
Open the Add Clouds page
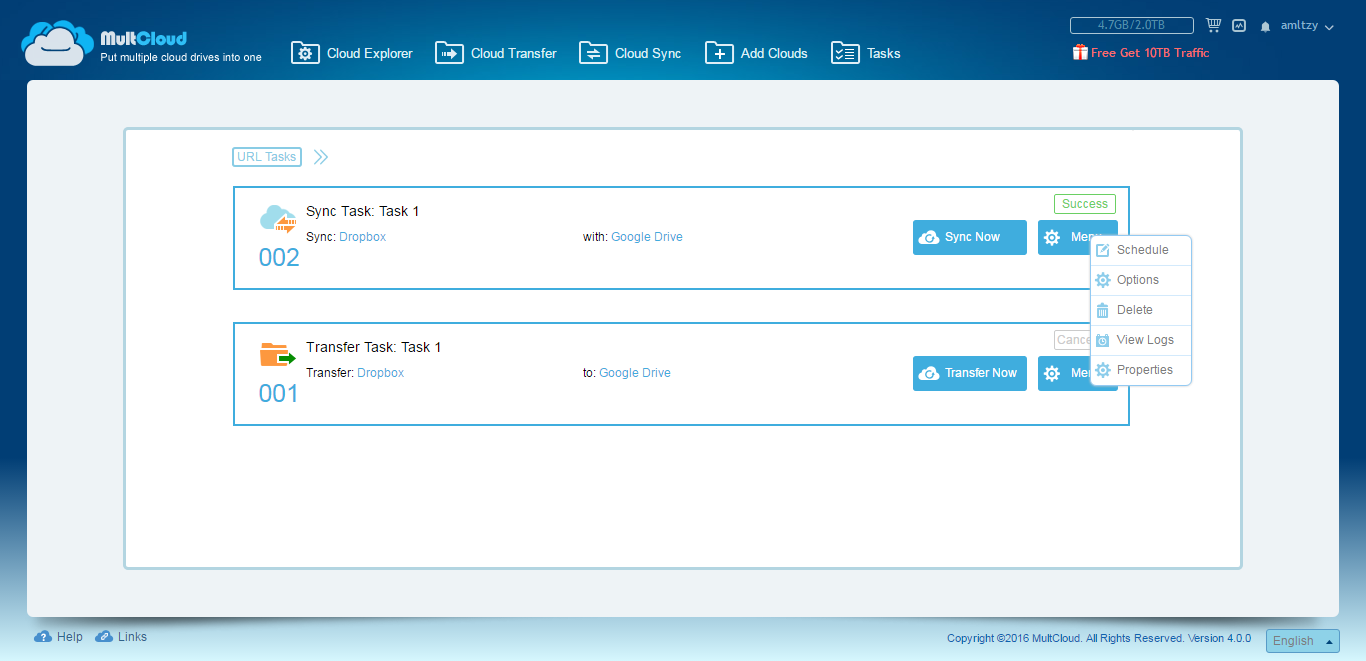coord(756,53)
